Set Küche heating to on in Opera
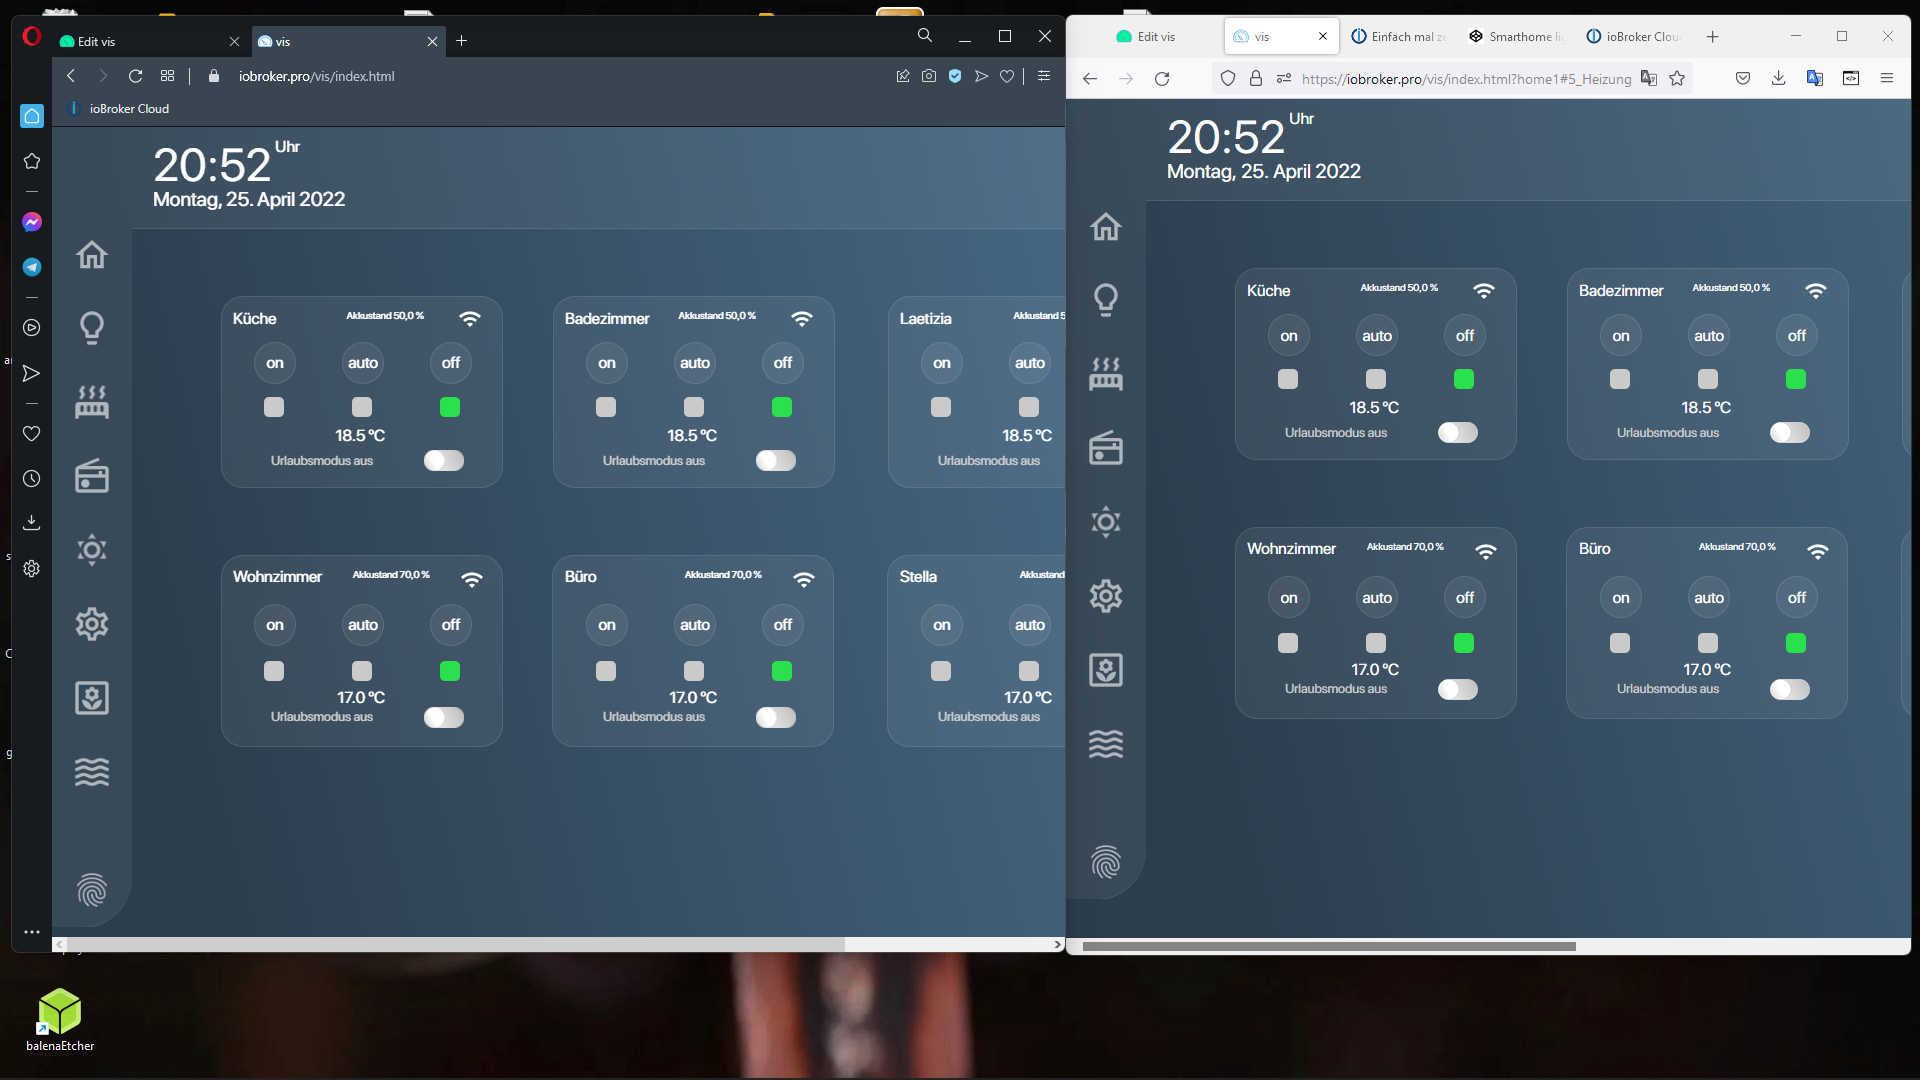Image resolution: width=1920 pixels, height=1080 pixels. coord(275,363)
